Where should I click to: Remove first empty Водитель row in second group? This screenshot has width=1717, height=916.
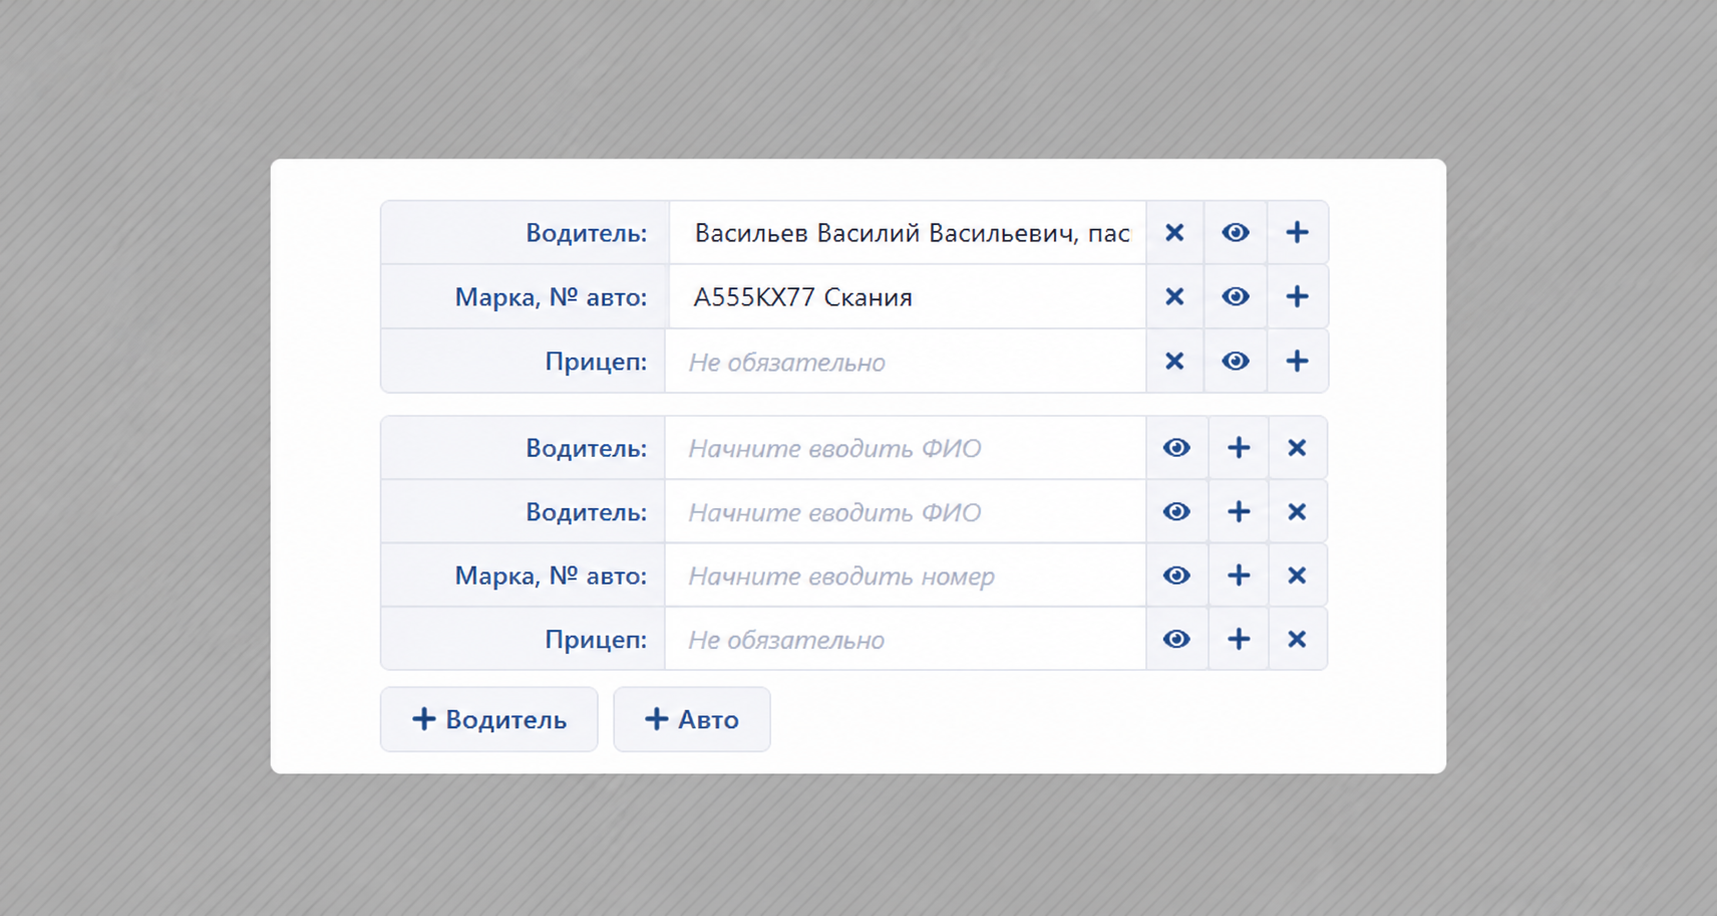(x=1298, y=448)
